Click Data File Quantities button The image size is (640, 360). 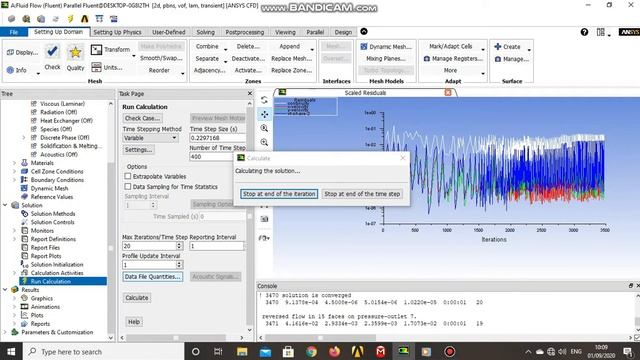pos(152,276)
